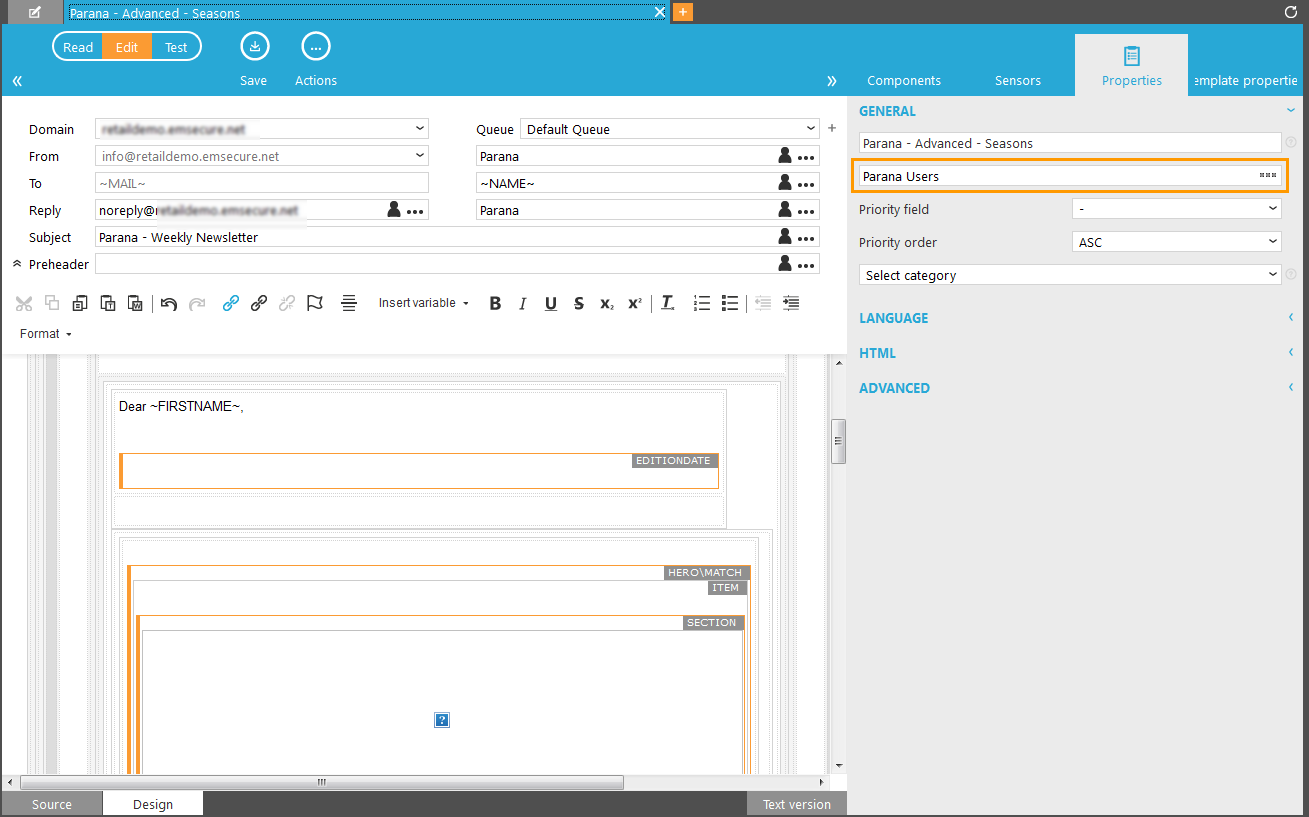The height and width of the screenshot is (817, 1309).
Task: Click the horizontal scrollbar of the editor
Action: pos(321,782)
